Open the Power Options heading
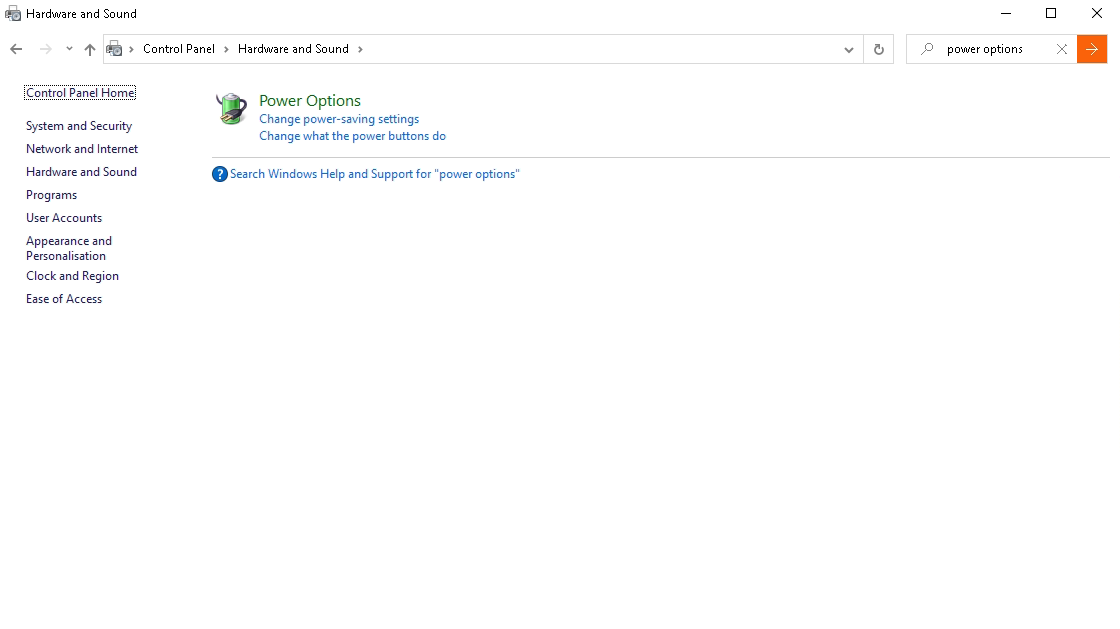Screen dimensions: 1120x629 point(310,101)
